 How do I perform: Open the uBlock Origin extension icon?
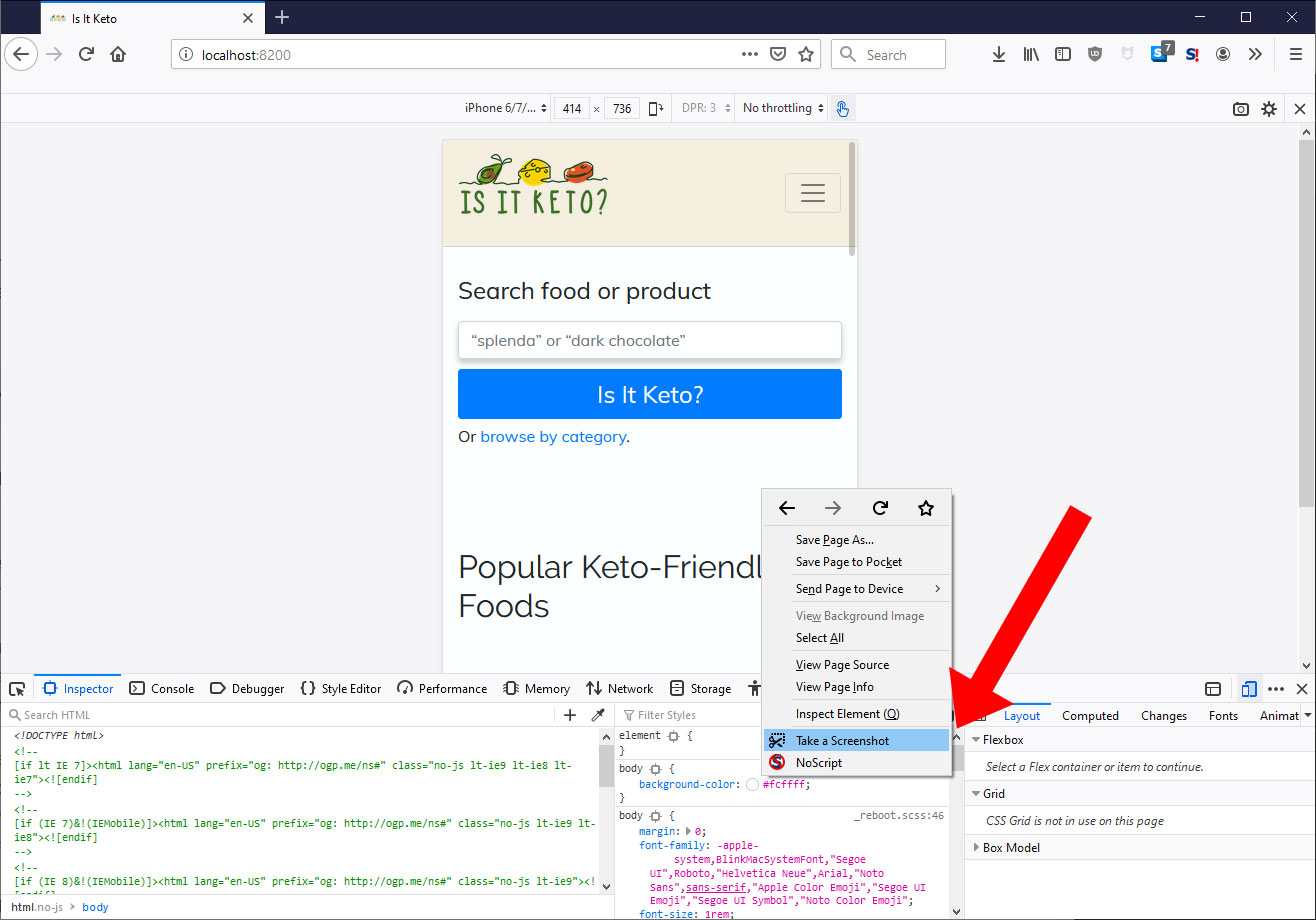[1095, 55]
